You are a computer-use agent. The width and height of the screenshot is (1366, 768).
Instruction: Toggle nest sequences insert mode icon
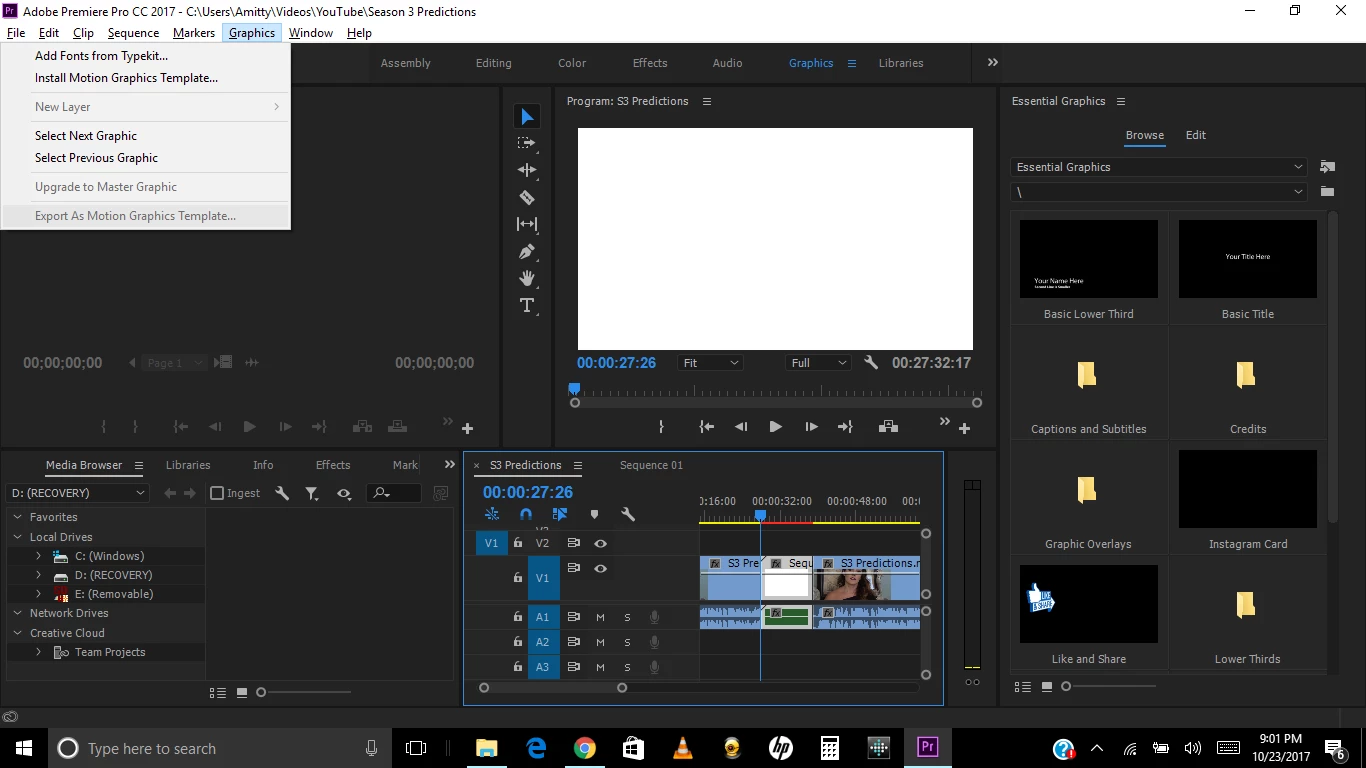[x=492, y=514]
